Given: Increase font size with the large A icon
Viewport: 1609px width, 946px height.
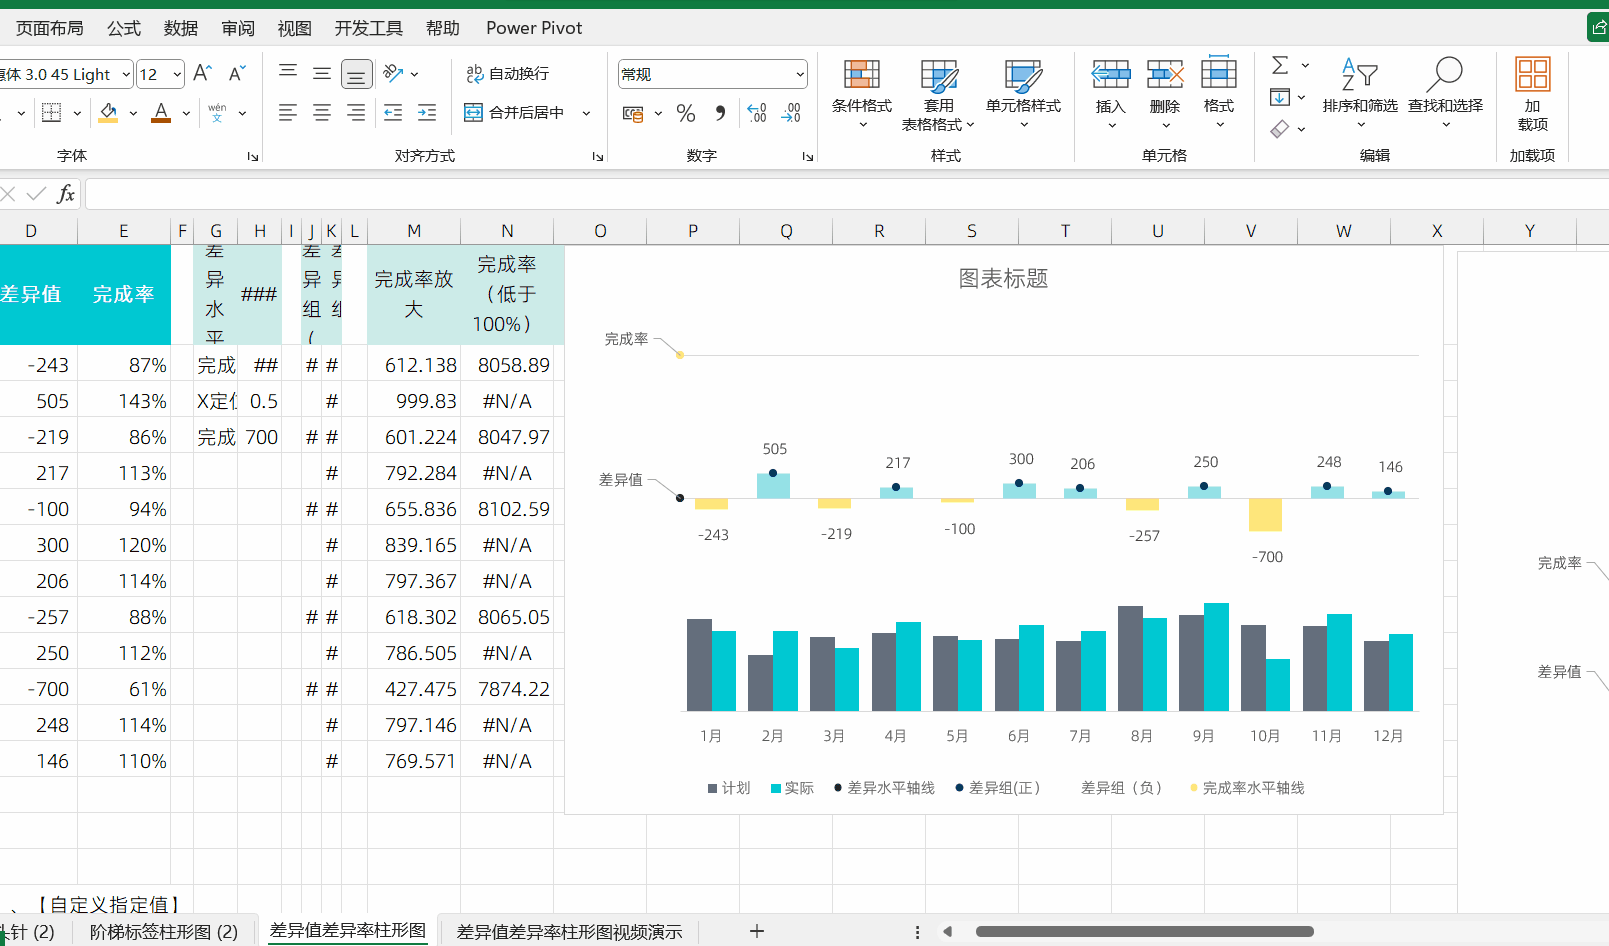Looking at the screenshot, I should click(x=202, y=73).
